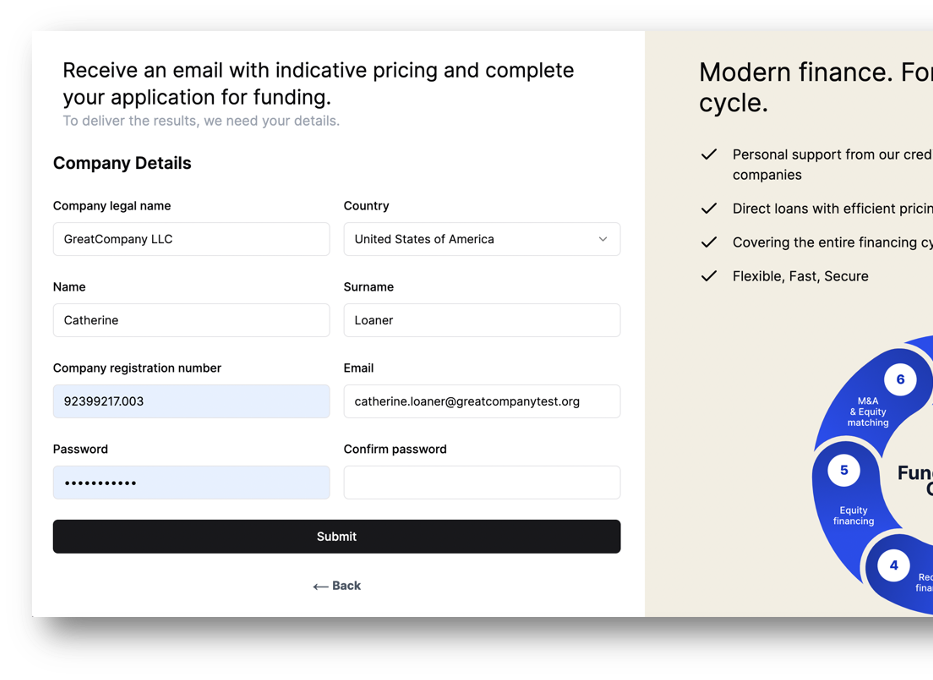
Task: Click the checkmark beside Covering the entire financing
Action: (709, 242)
